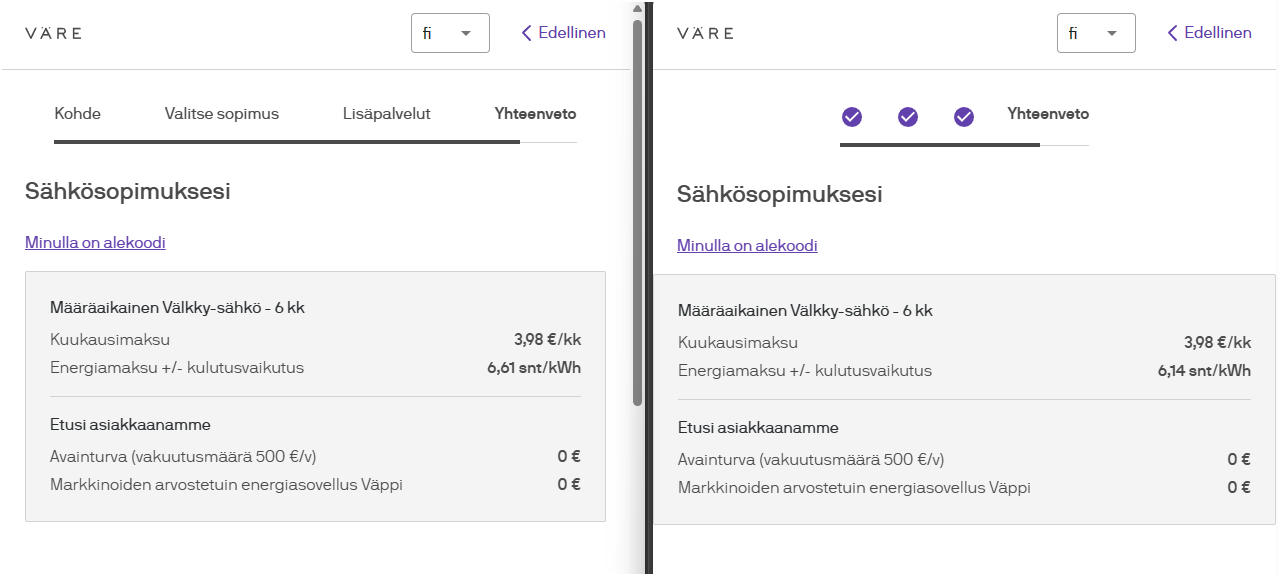
Task: Click the back chevron beside Edellinen, left pane
Action: pos(527,33)
